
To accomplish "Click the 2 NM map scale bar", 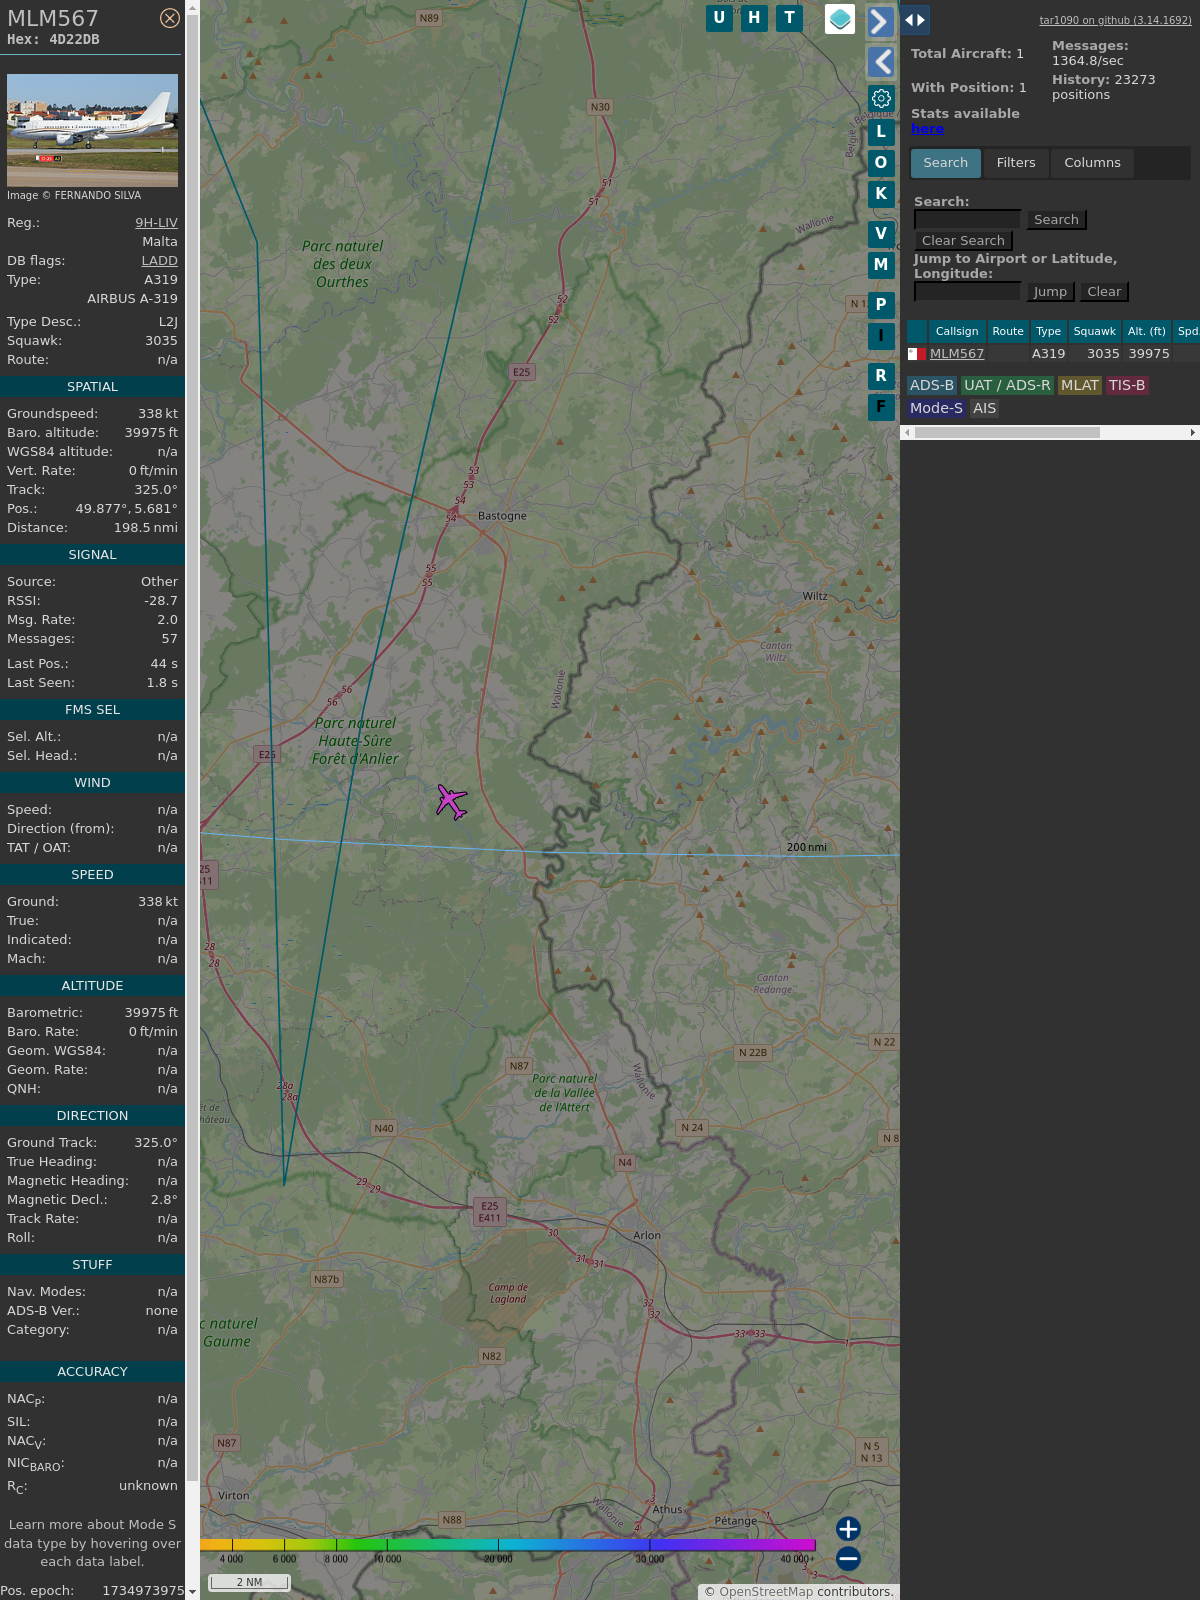I will tap(249, 1582).
